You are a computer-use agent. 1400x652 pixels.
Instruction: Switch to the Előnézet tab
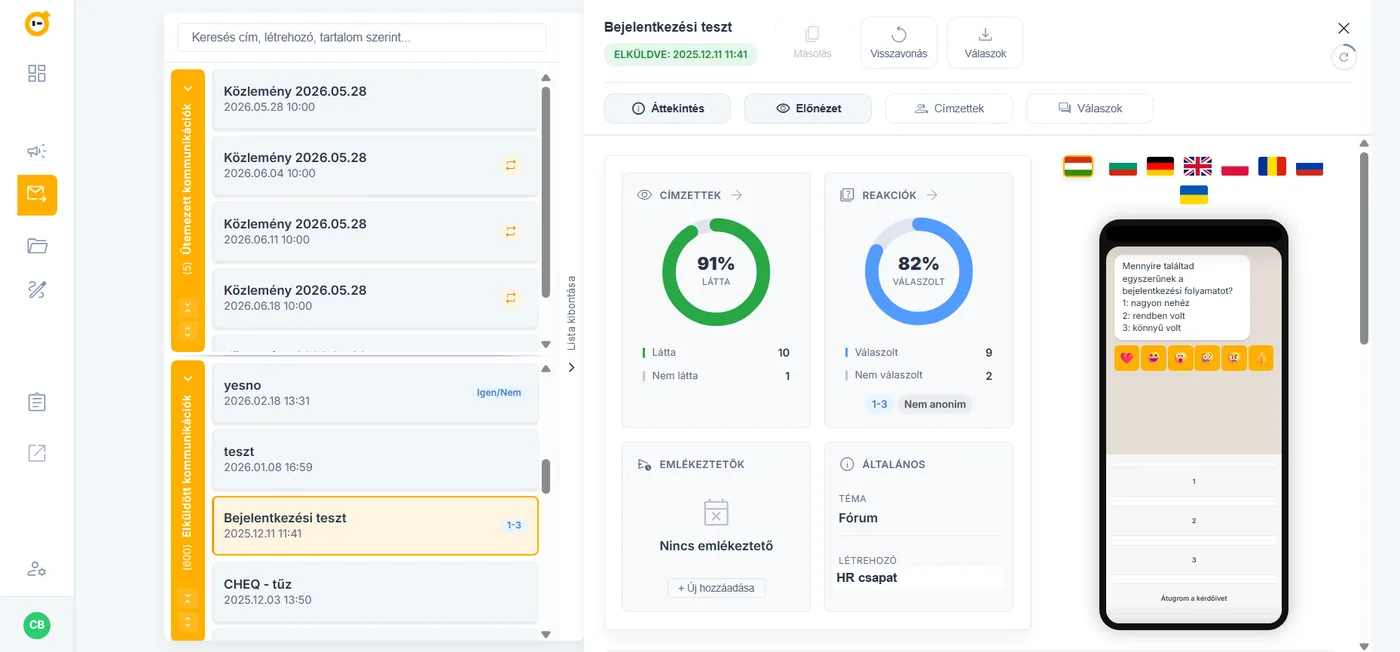(808, 108)
